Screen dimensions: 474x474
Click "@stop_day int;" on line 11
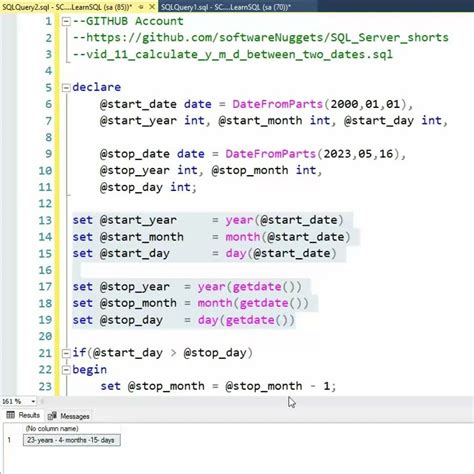(148, 187)
